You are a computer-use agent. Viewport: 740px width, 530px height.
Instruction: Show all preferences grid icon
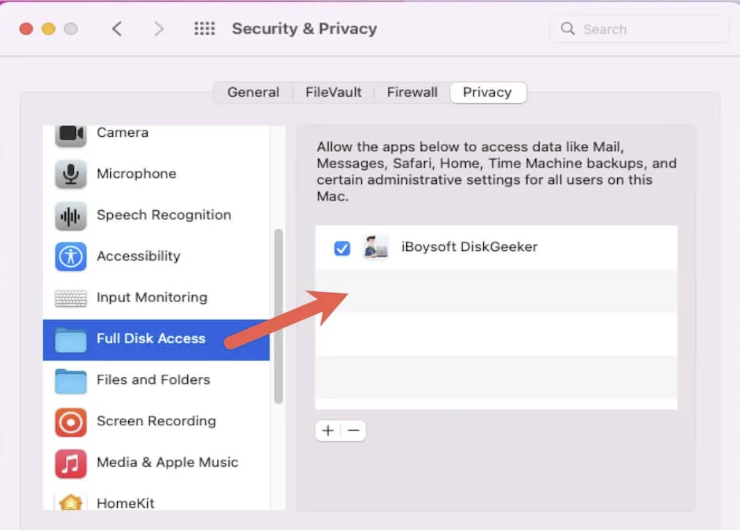(x=204, y=29)
